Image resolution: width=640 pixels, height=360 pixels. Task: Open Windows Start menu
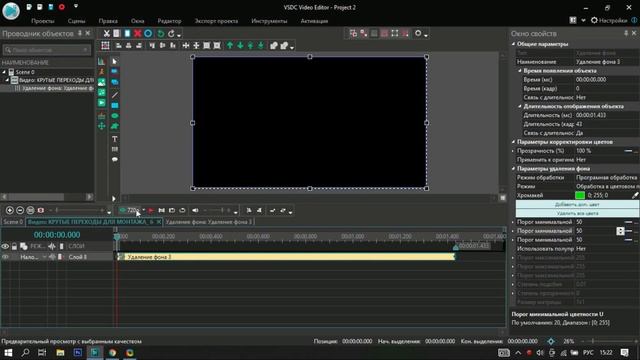(8, 353)
